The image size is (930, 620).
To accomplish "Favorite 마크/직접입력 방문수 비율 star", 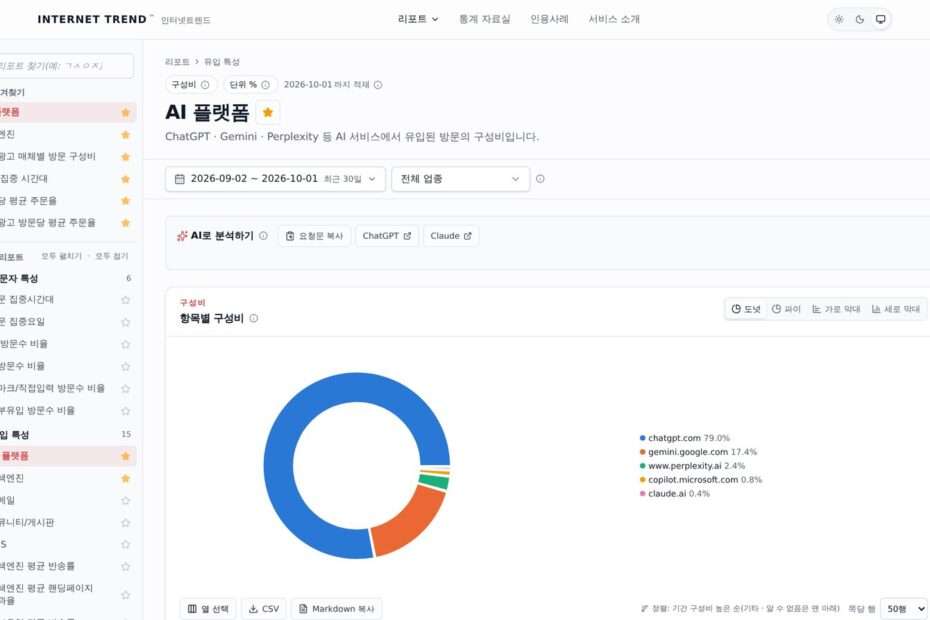I will pos(125,389).
